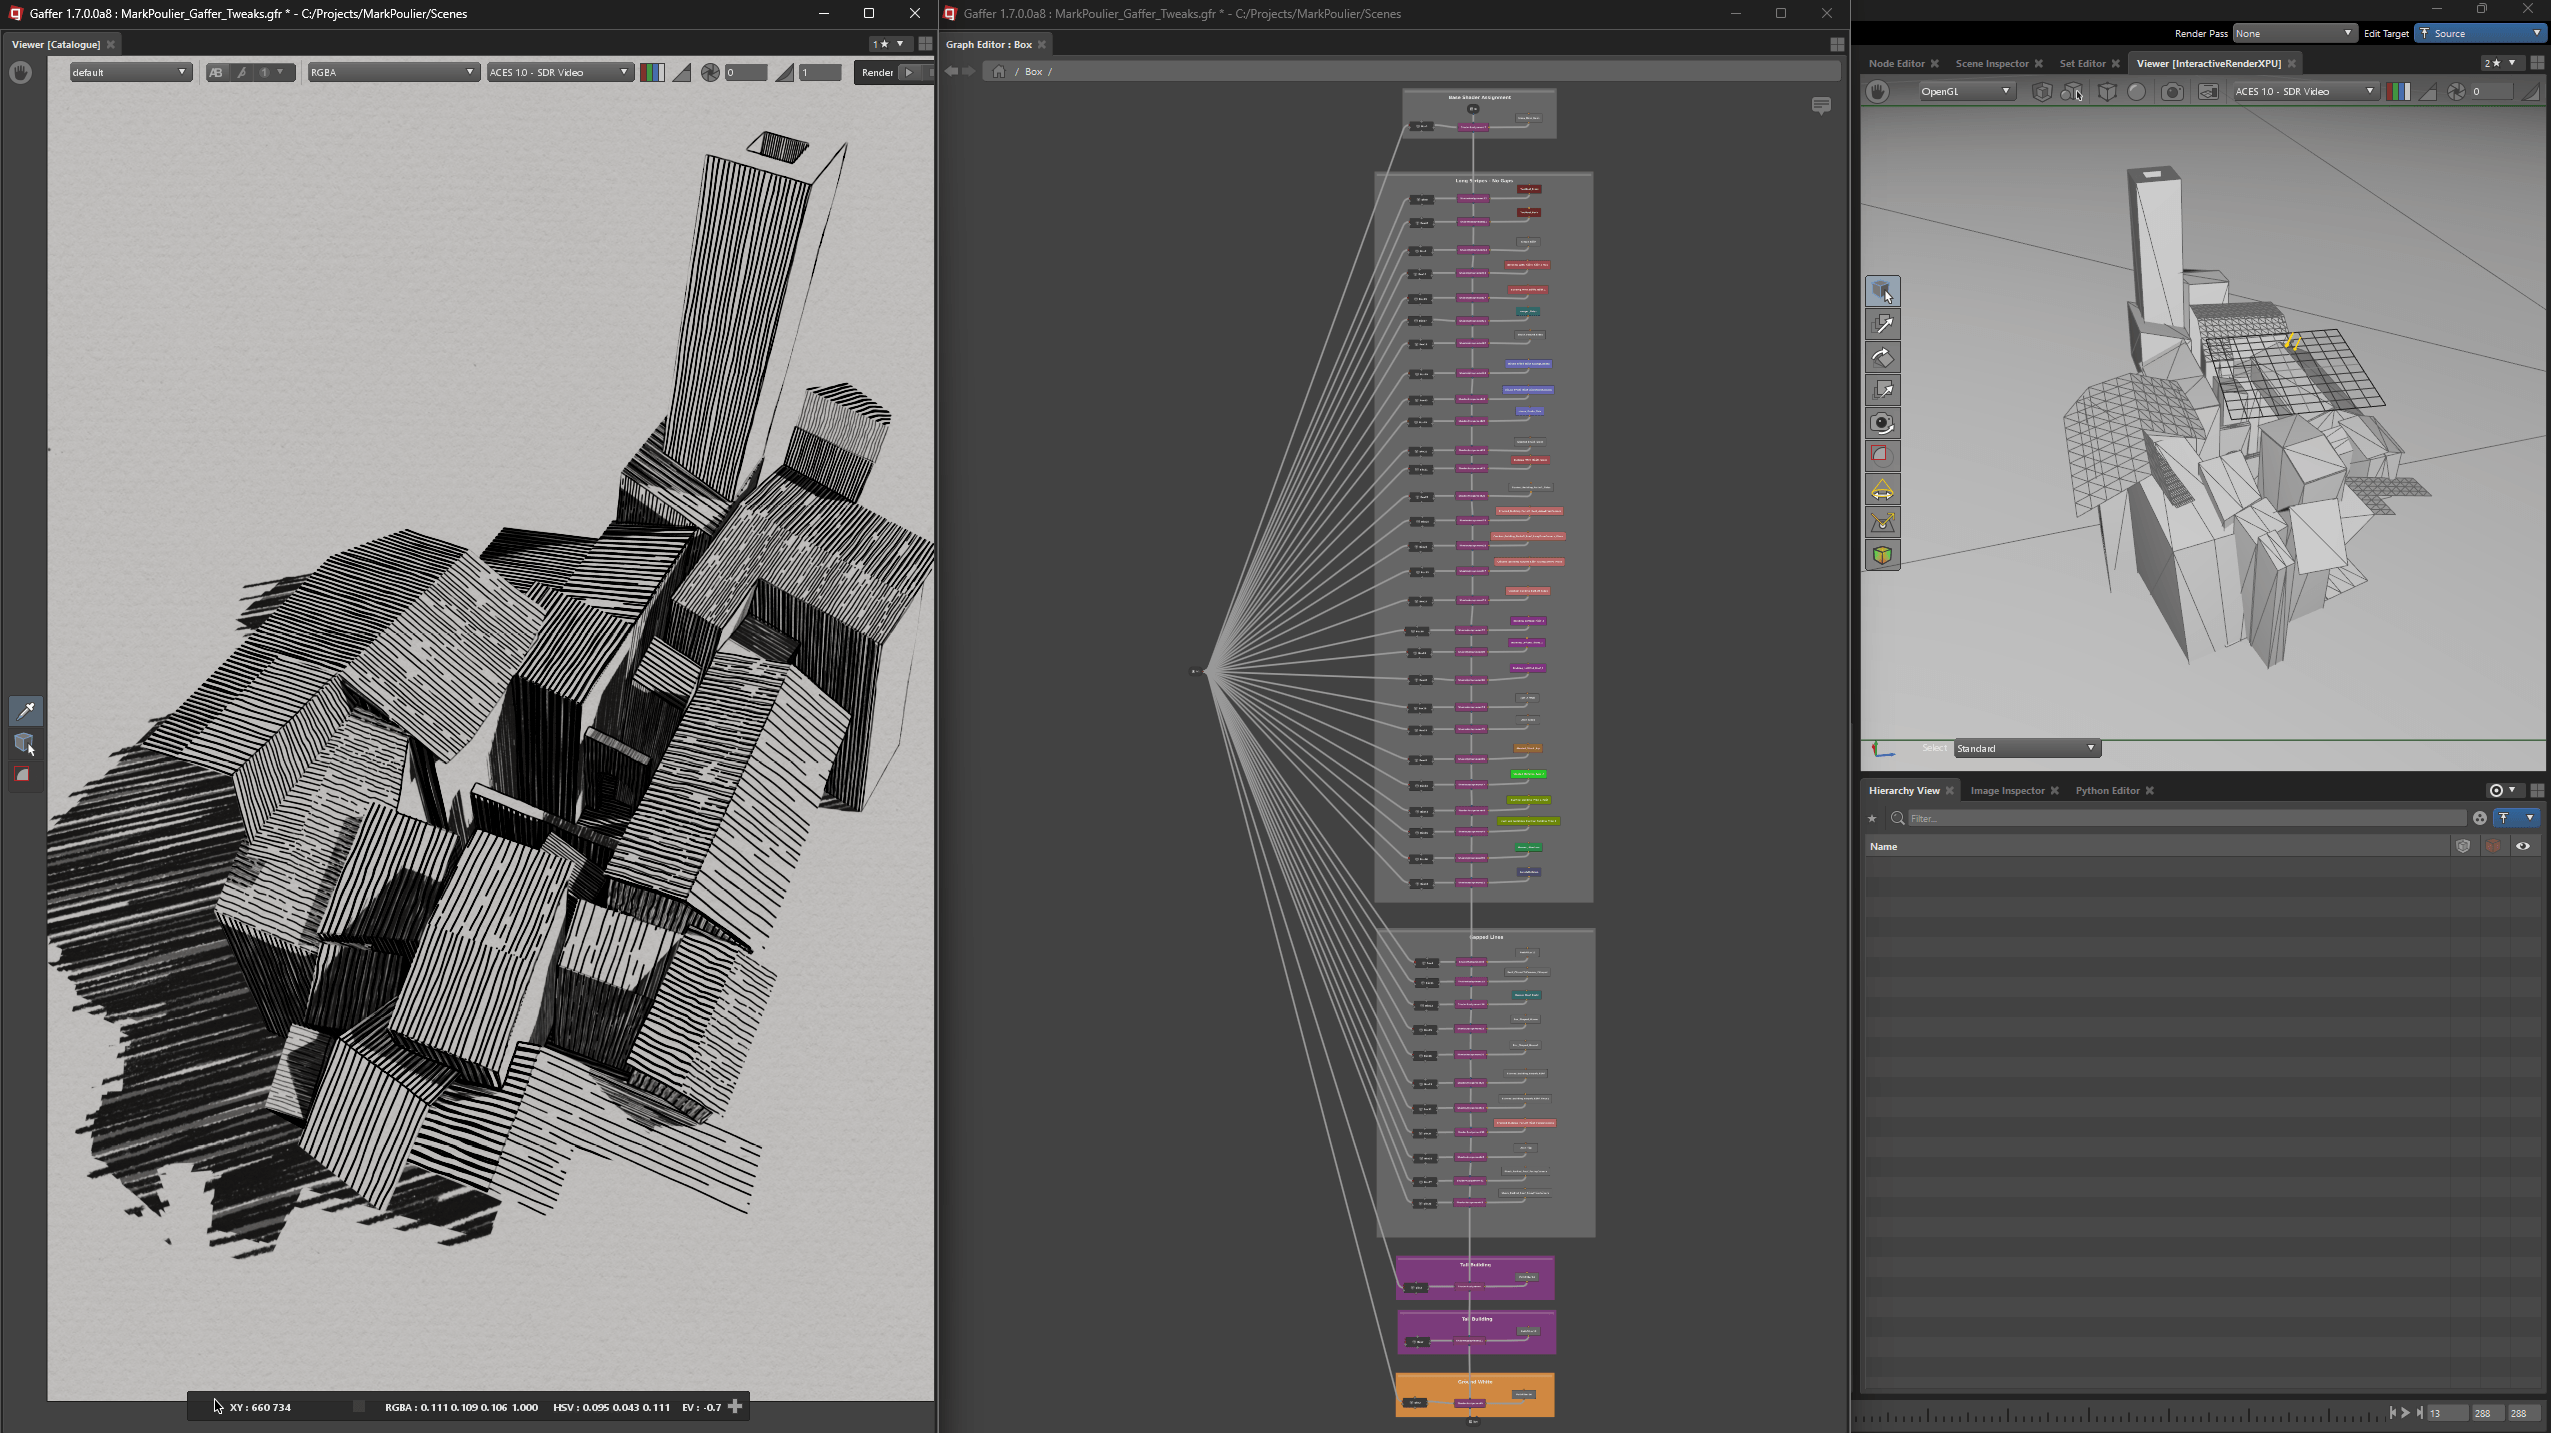Select the camera tool in 3D viewer sidebar
The width and height of the screenshot is (2551, 1433).
(x=1882, y=423)
